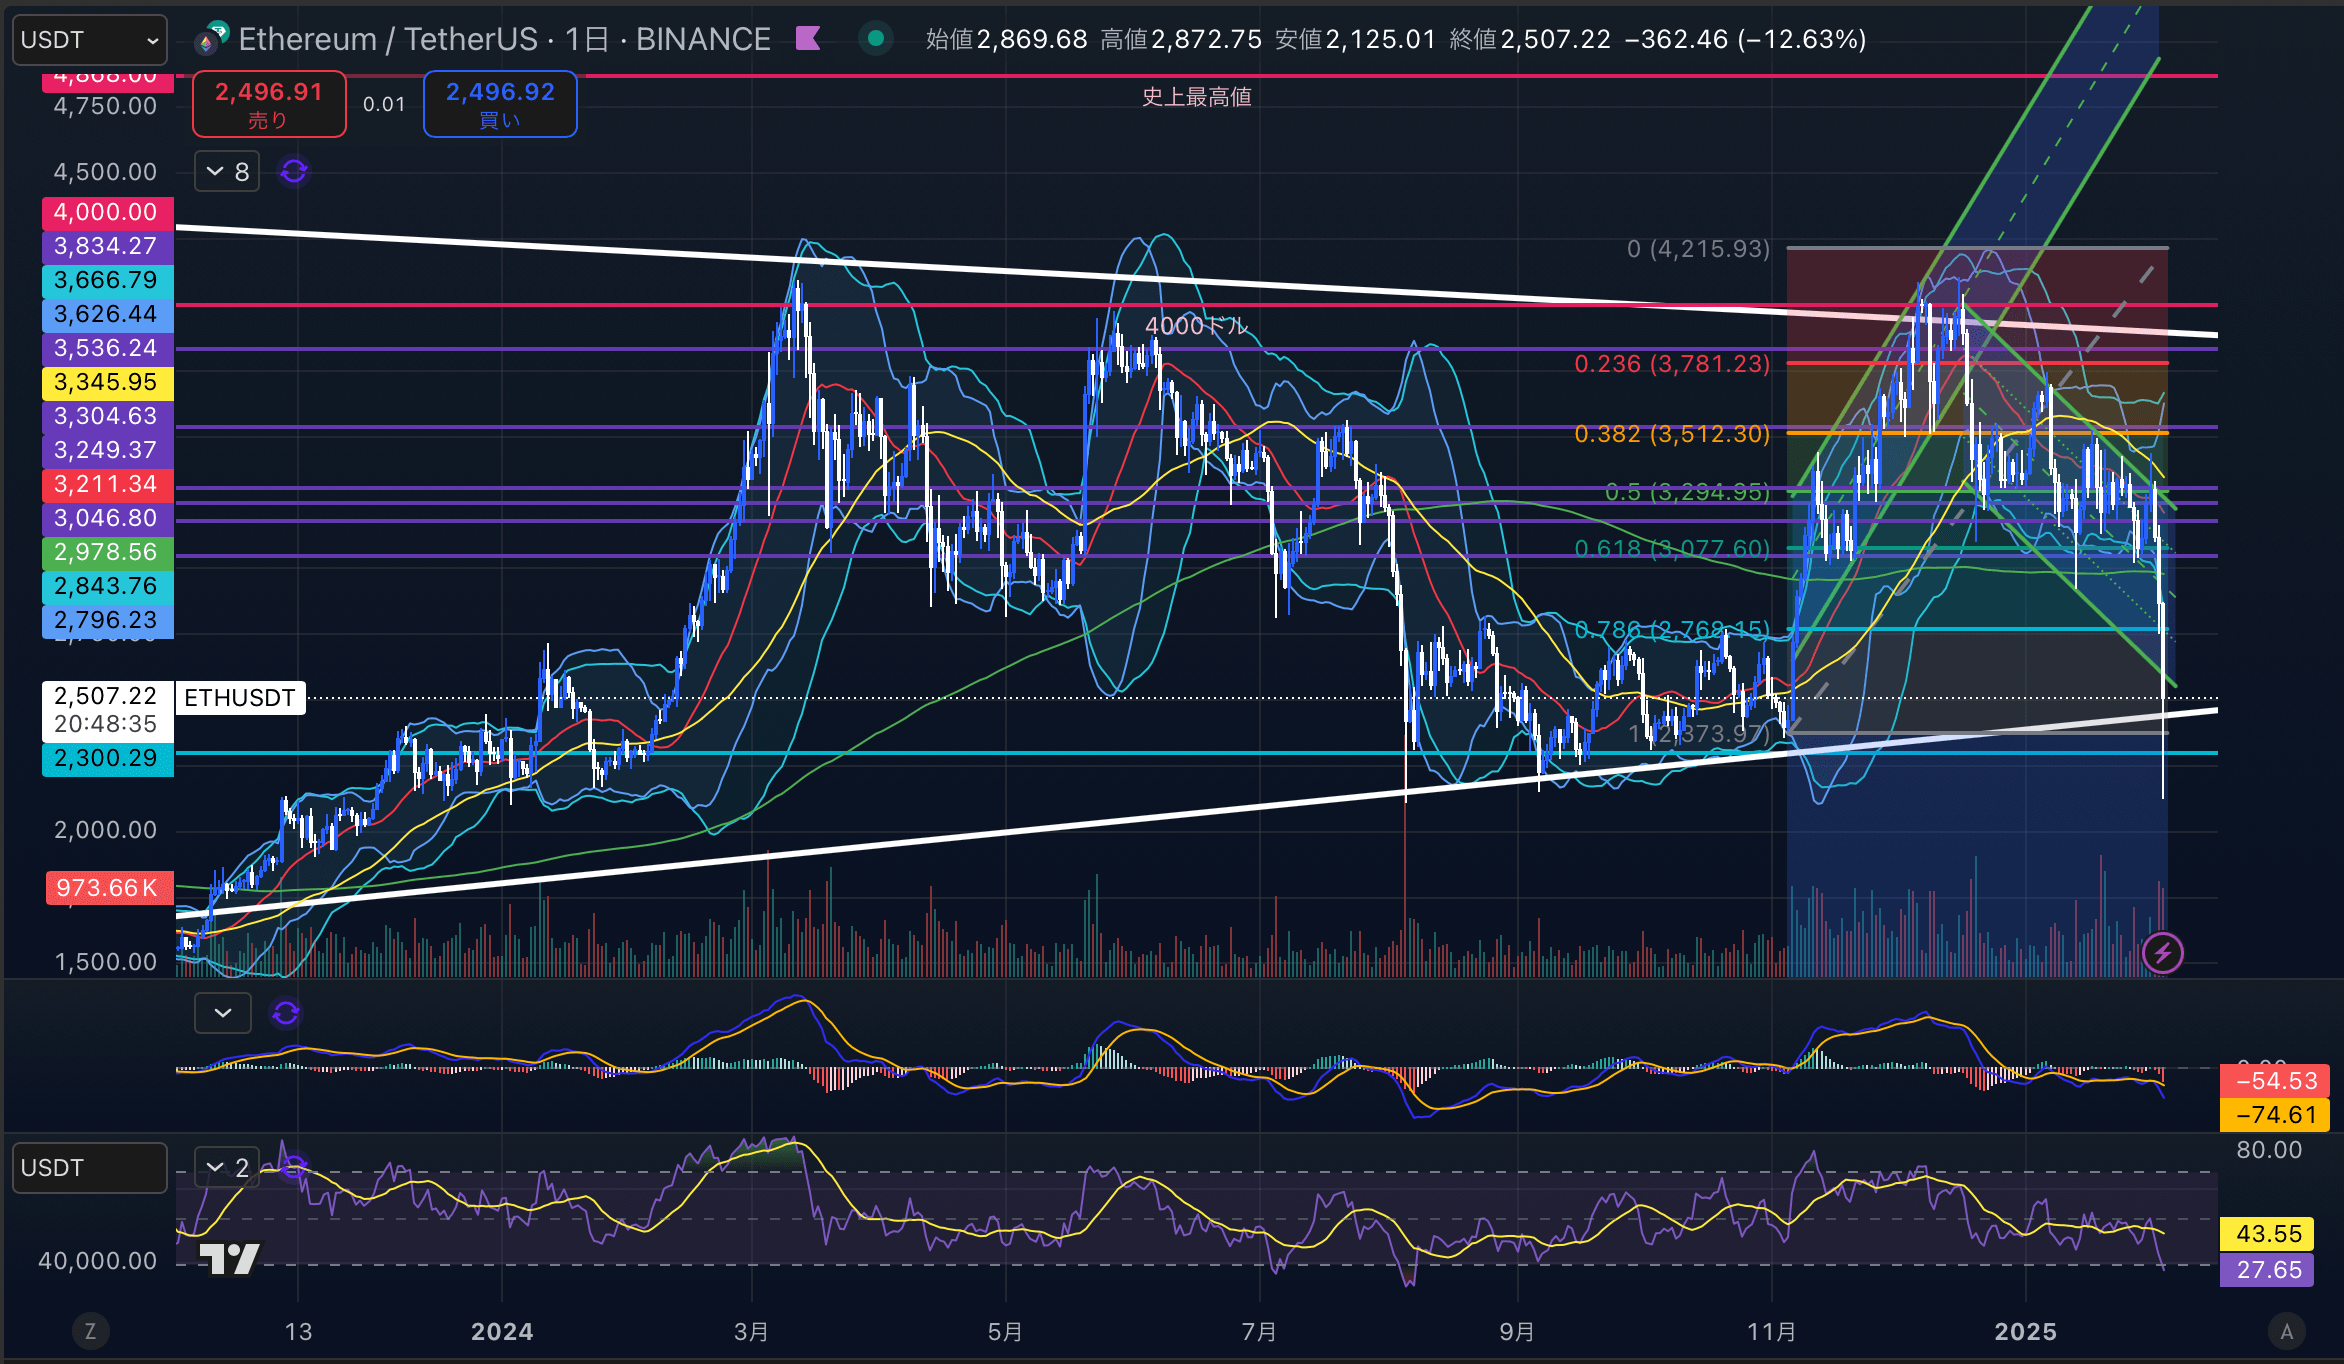The height and width of the screenshot is (1364, 2344).
Task: Expand the MACD pane legend chevron
Action: [x=223, y=1013]
